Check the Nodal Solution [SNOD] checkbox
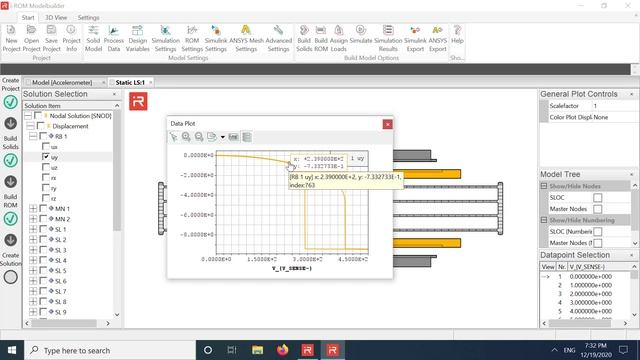 38,116
